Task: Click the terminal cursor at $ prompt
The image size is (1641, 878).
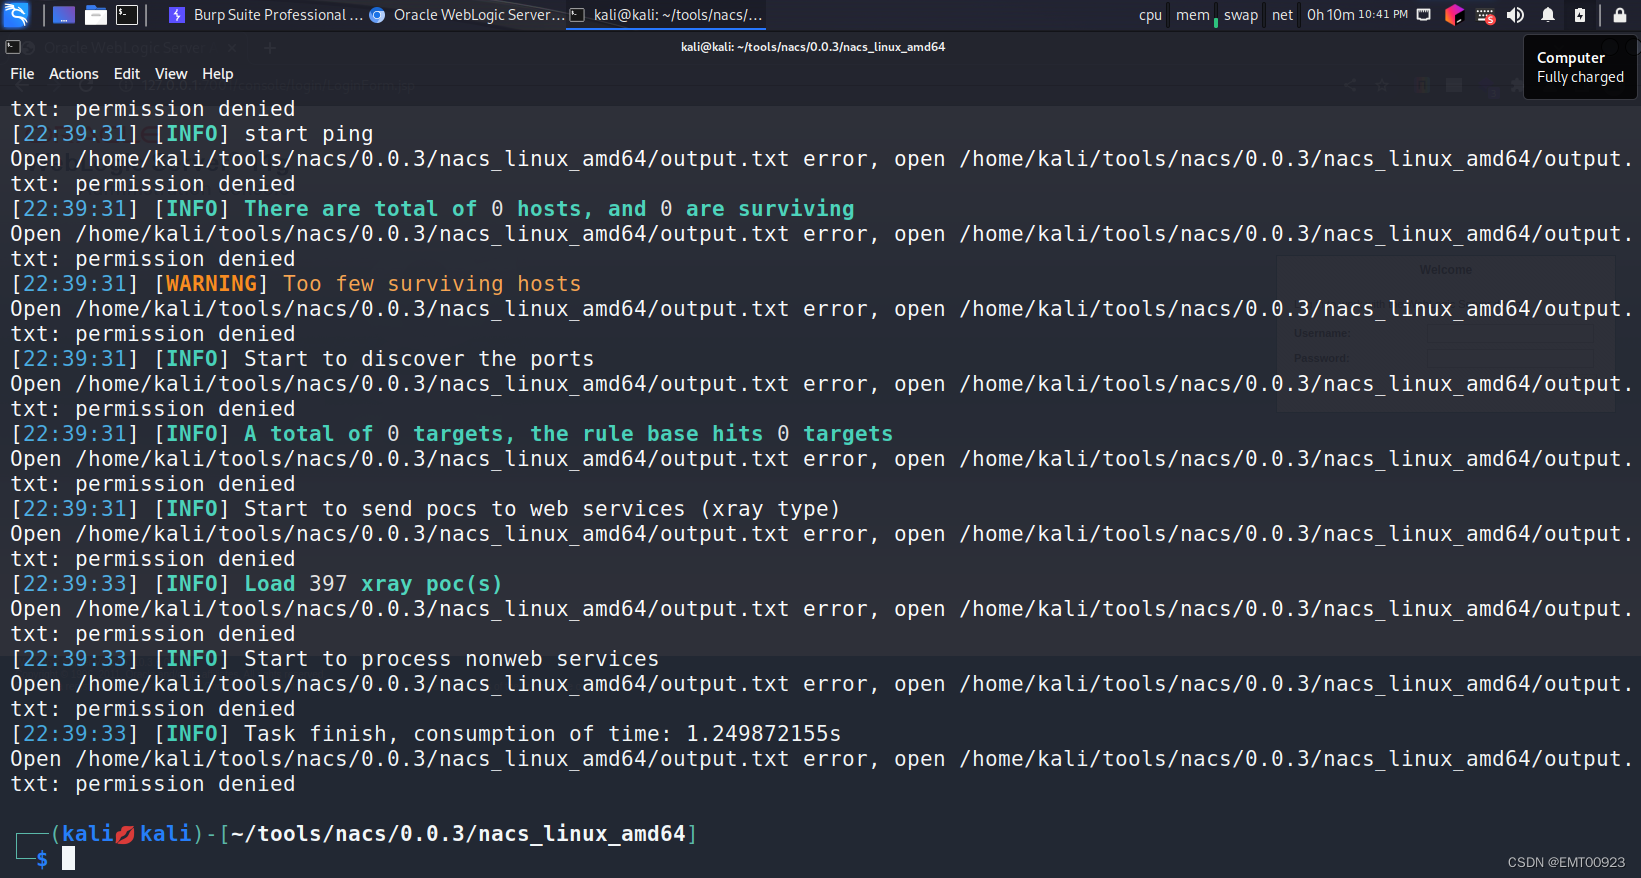Action: point(68,858)
